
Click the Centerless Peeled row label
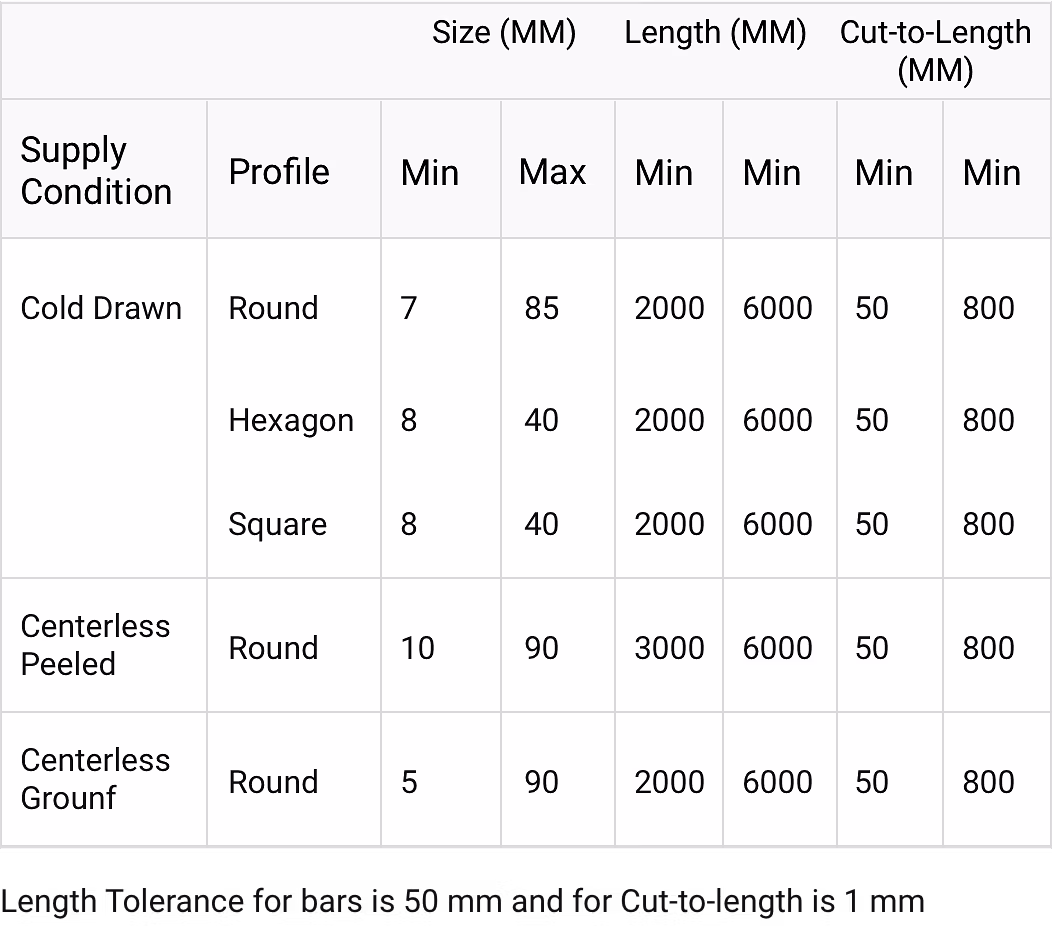95,645
